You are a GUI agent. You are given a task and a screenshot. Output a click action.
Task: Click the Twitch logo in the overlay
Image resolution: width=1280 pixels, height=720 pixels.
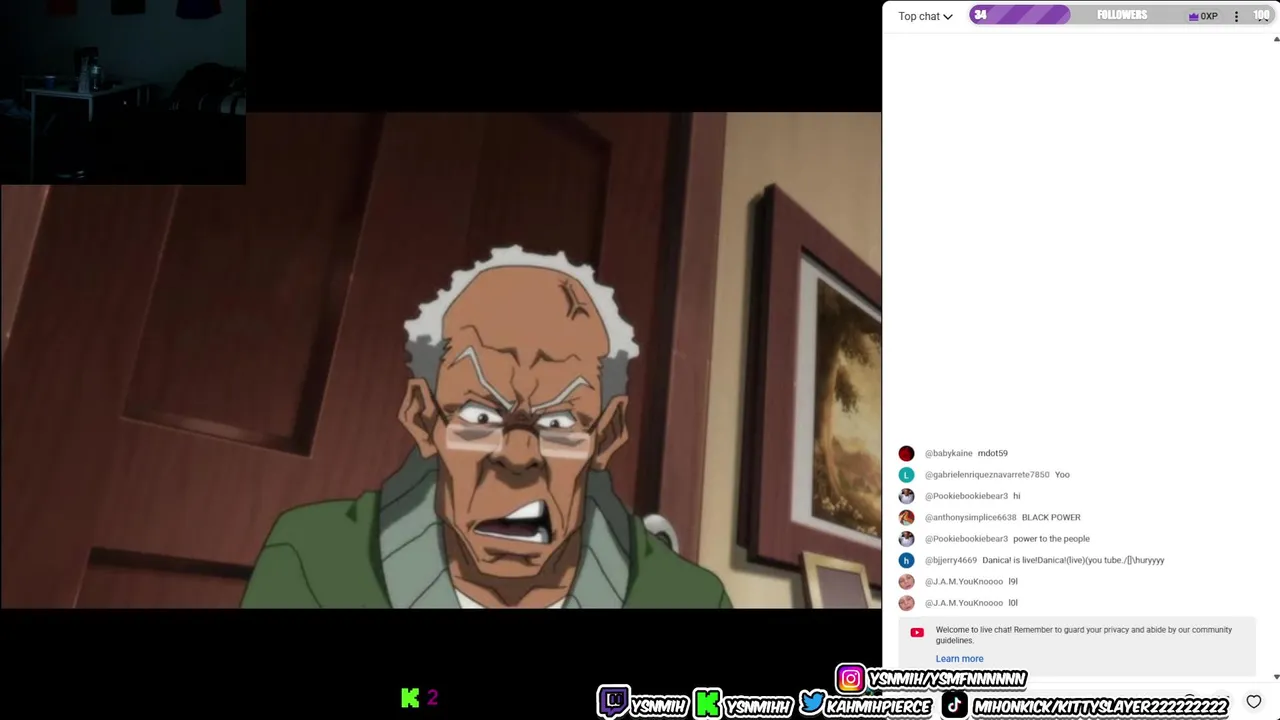(613, 702)
